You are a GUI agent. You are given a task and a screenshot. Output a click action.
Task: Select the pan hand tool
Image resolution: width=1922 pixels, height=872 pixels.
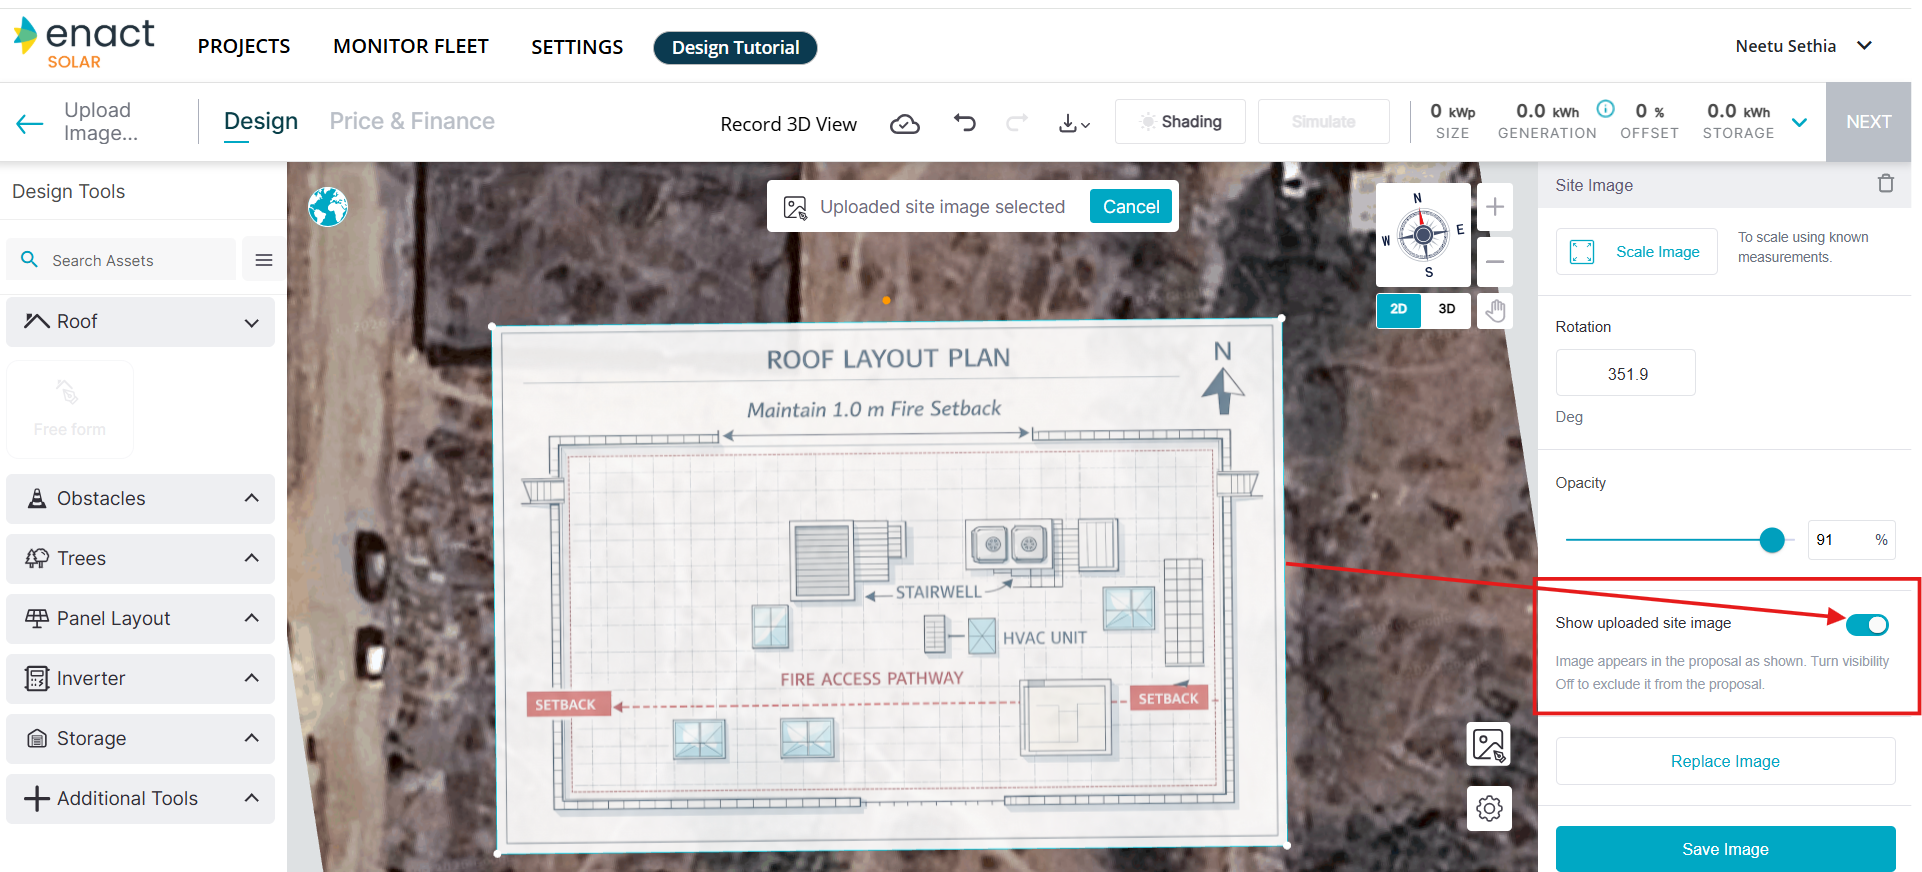tap(1494, 310)
